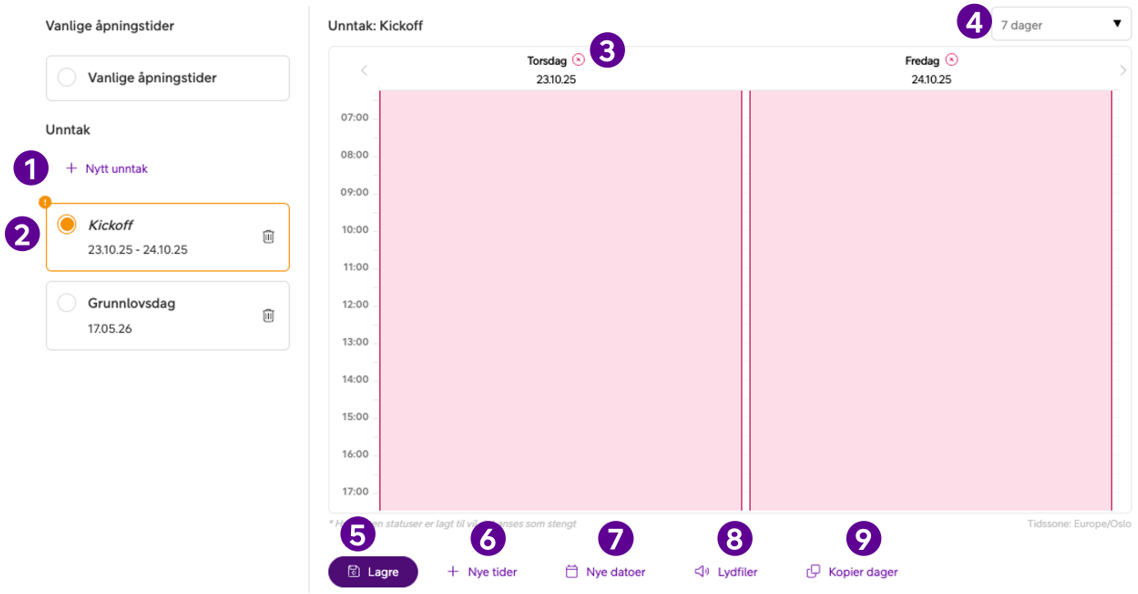Click the Torsdag 23.10.25 column header
Image resolution: width=1138 pixels, height=594 pixels.
point(556,70)
